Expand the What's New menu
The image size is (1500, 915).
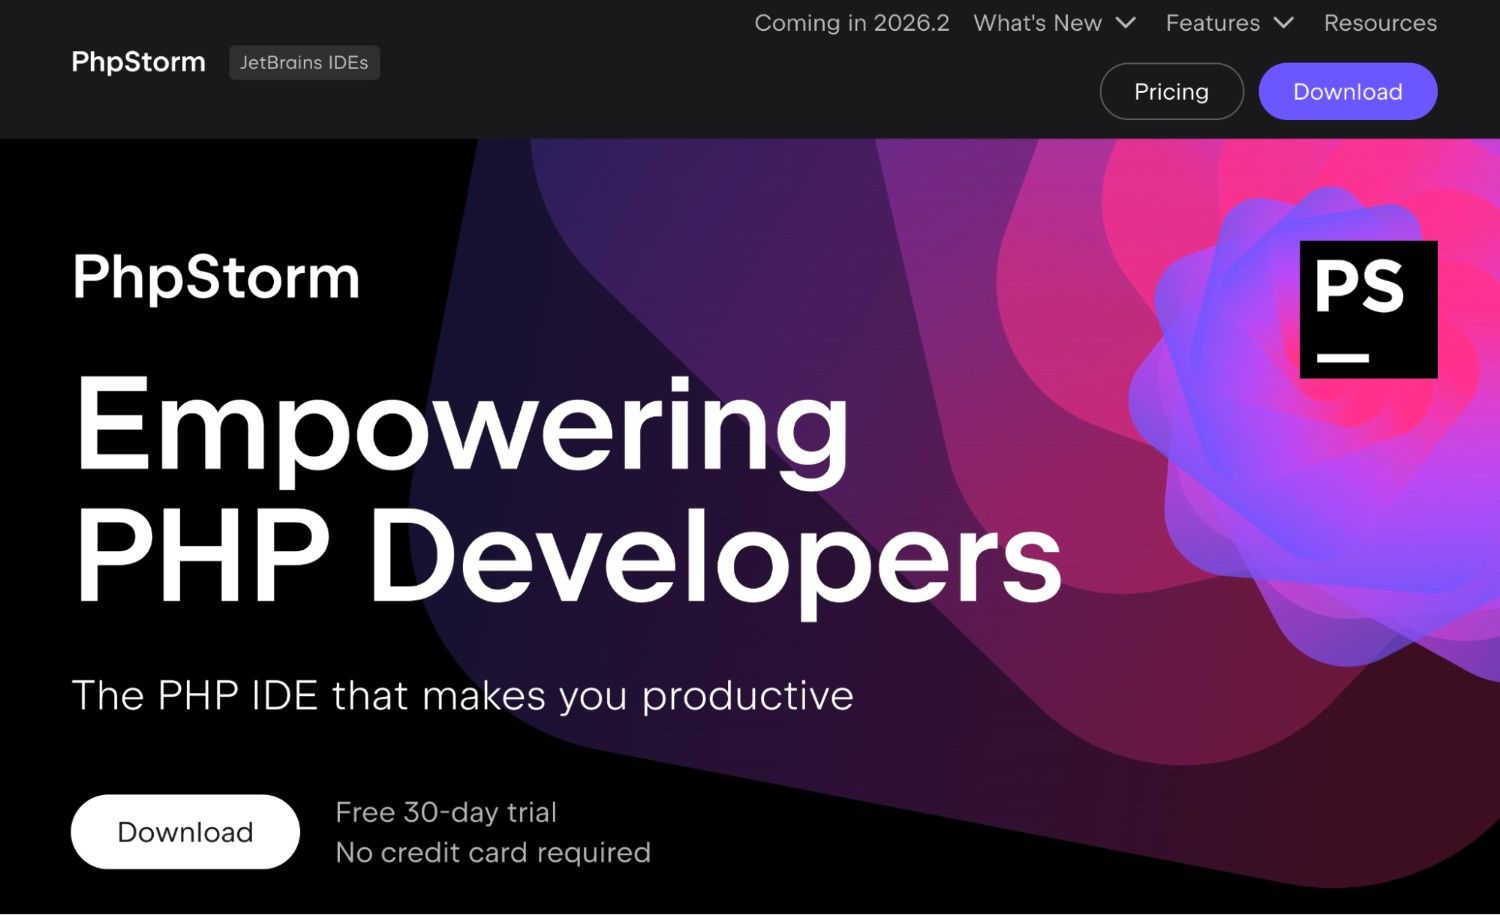pos(1055,23)
